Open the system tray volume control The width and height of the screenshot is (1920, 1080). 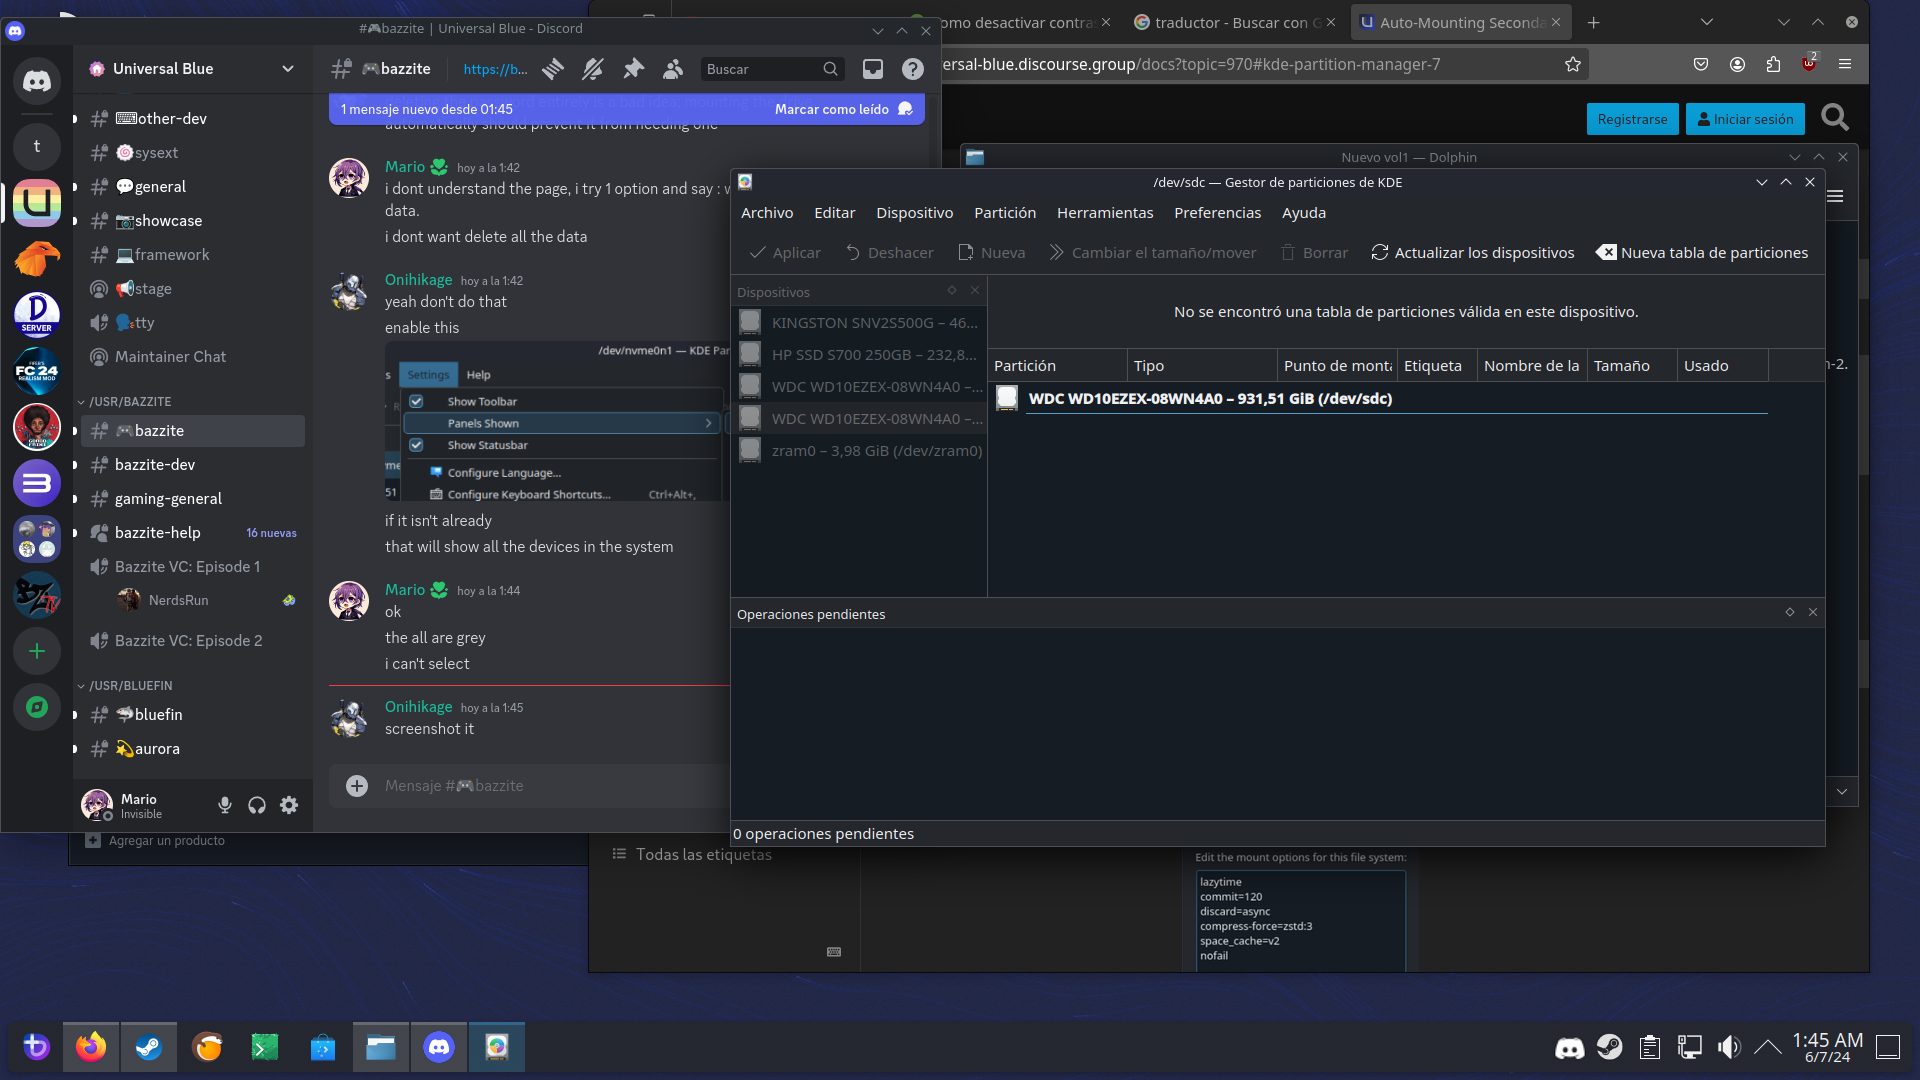pyautogui.click(x=1728, y=1047)
